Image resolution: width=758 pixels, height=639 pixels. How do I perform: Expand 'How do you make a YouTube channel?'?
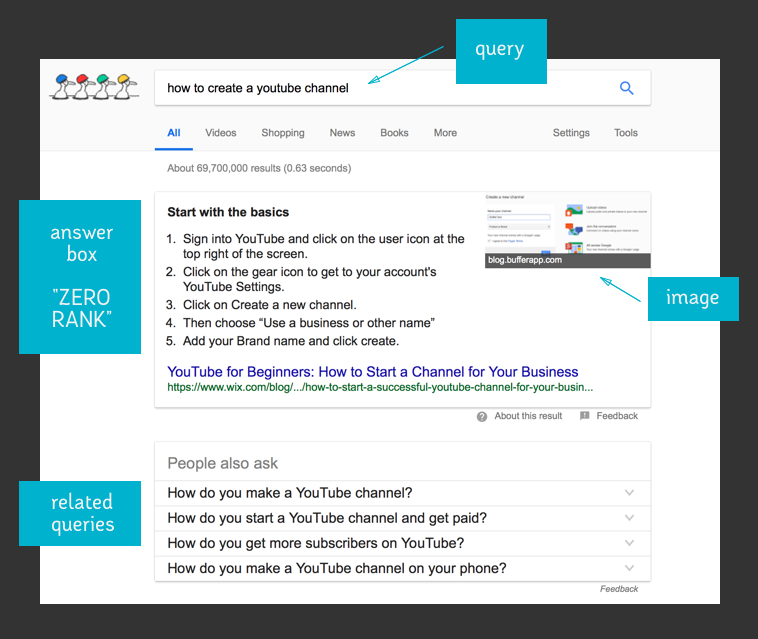pos(402,493)
